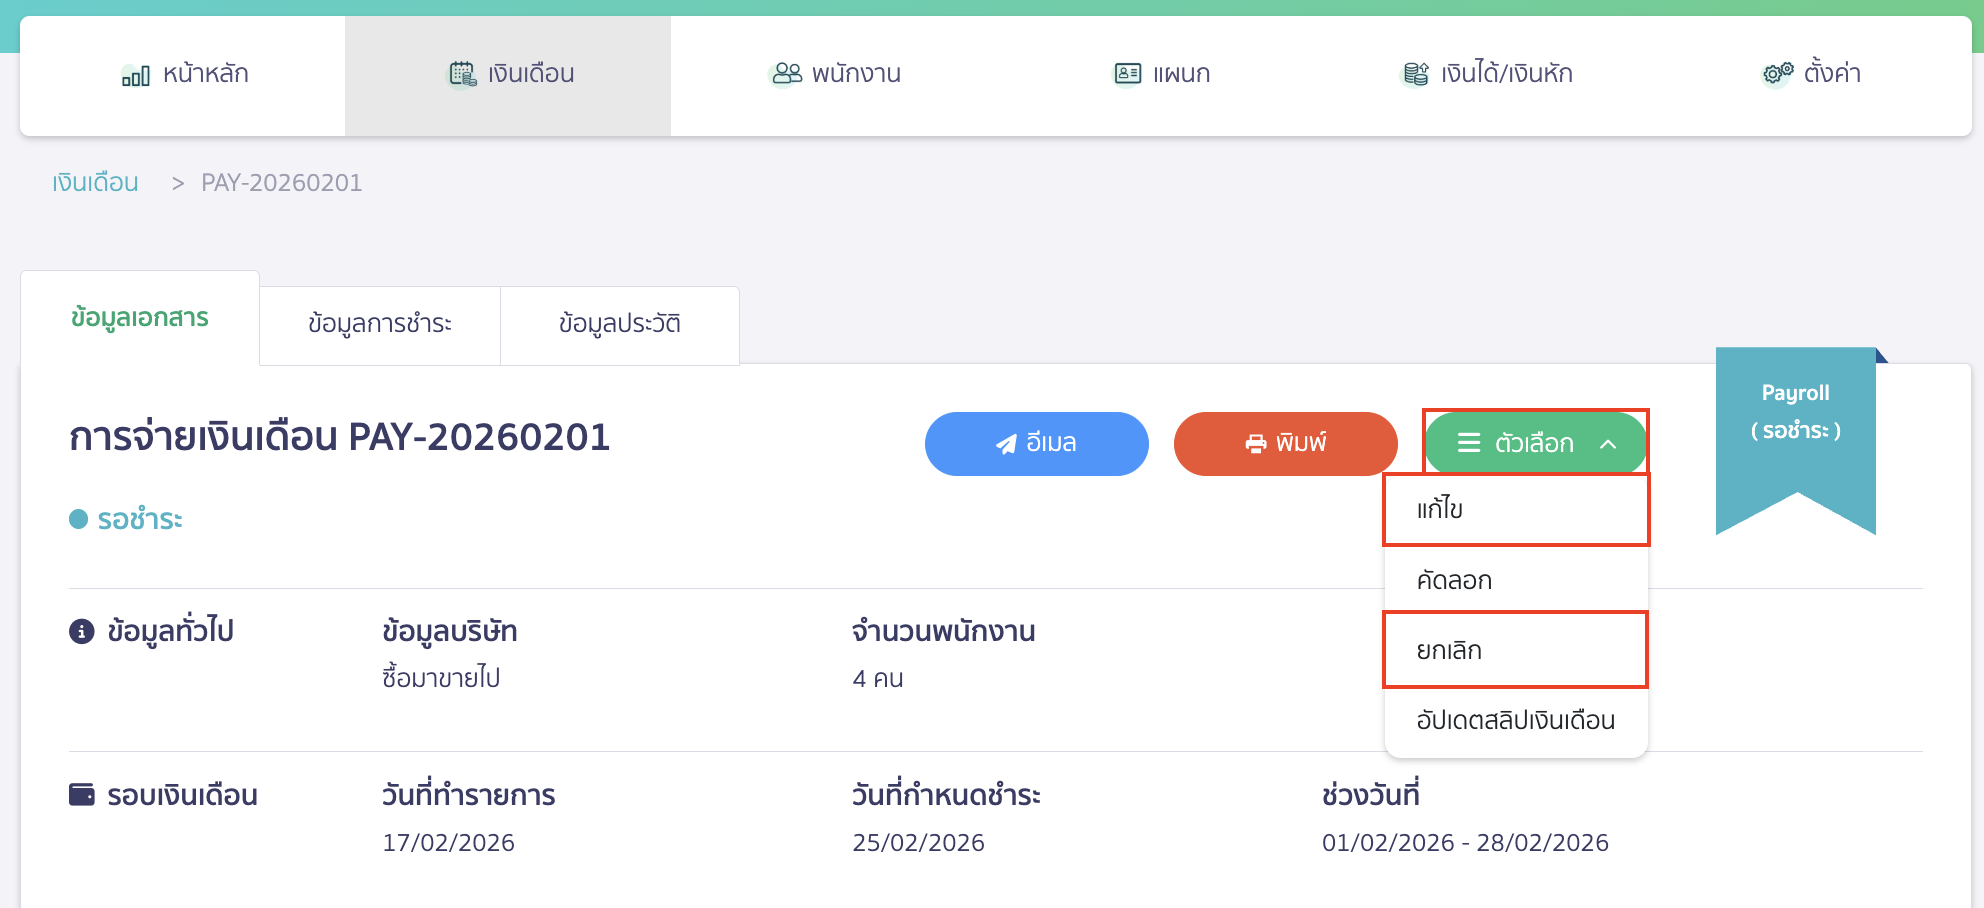Select อัปเดตสลิปเงินเดือน from the menu

coord(1514,719)
